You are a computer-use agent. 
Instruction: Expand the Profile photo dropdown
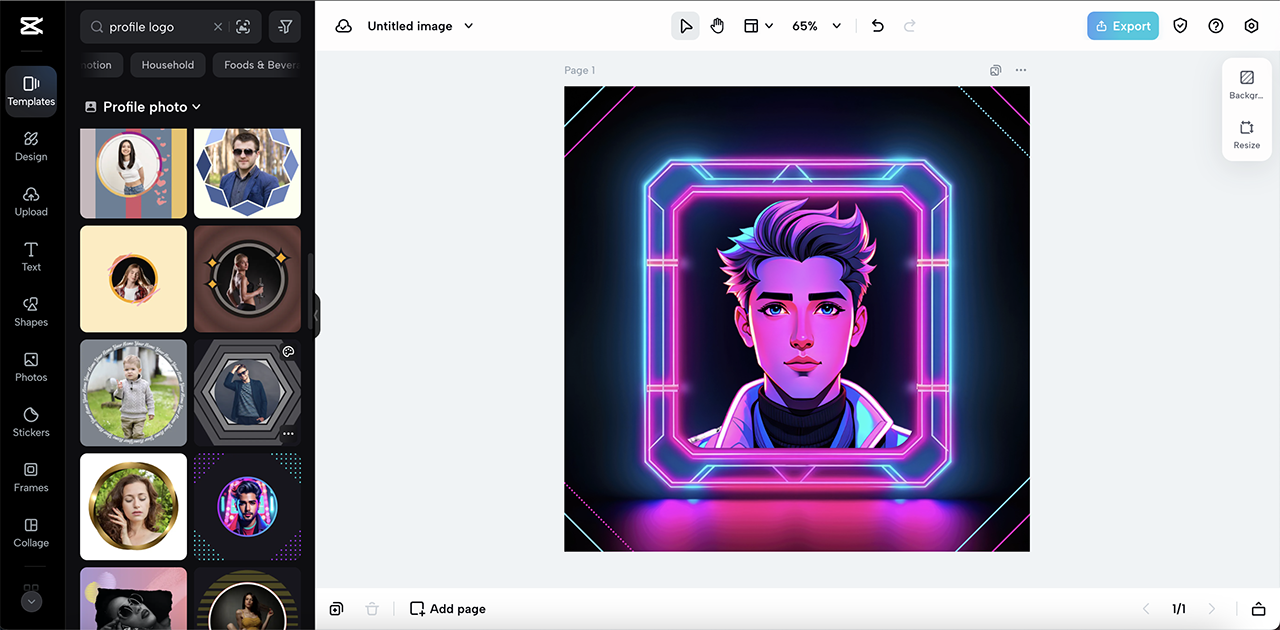(143, 107)
